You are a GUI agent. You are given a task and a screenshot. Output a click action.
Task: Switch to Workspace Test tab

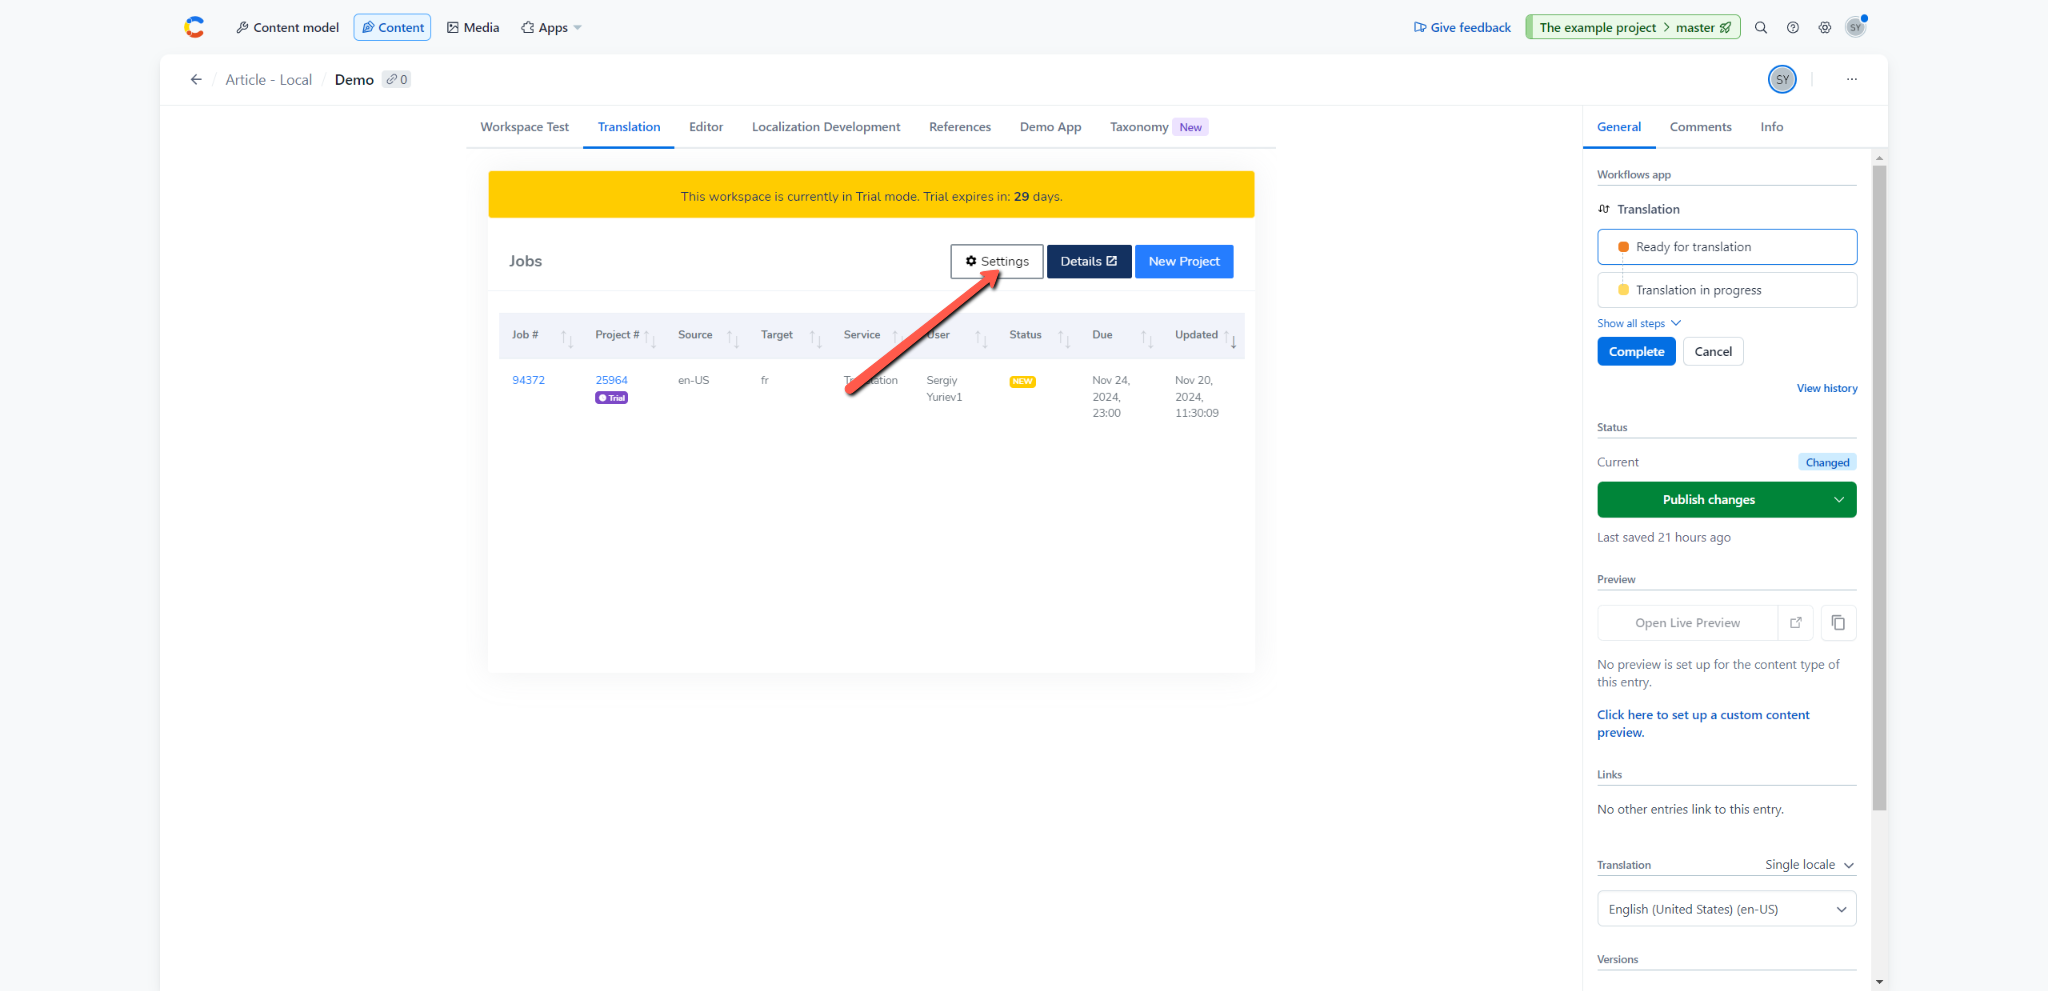pos(524,127)
